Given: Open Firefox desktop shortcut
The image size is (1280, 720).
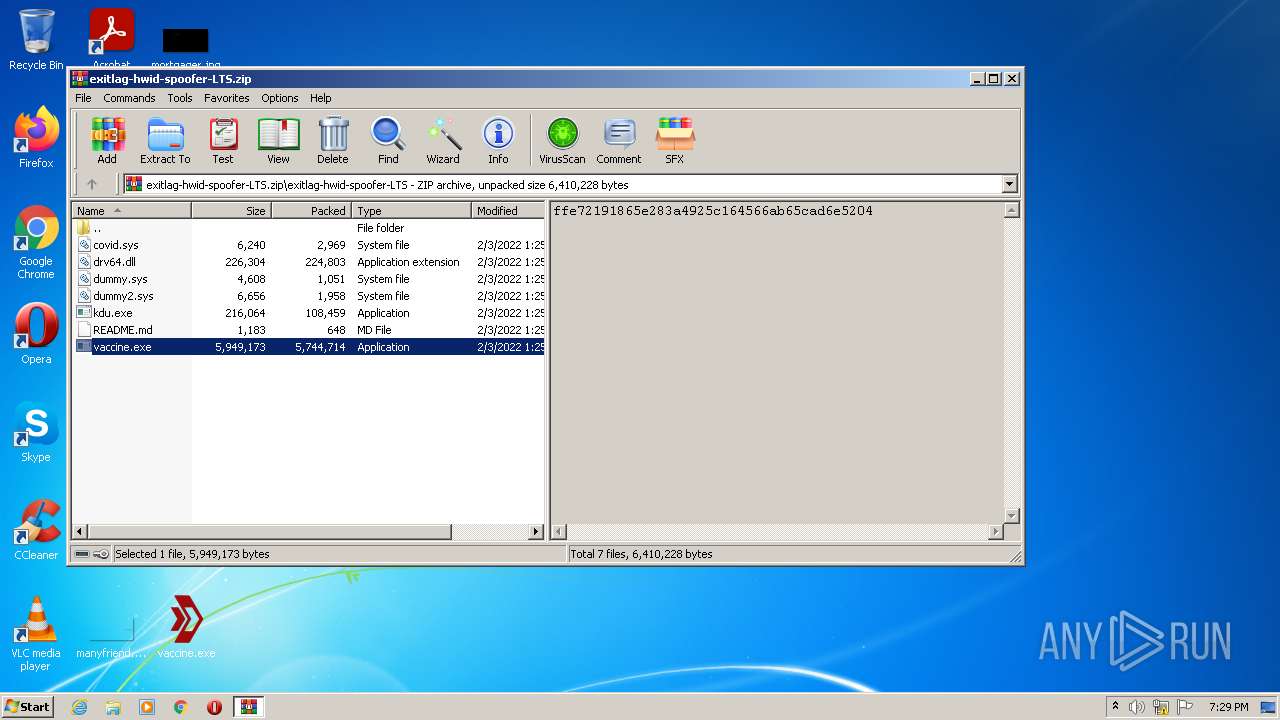Looking at the screenshot, I should (x=36, y=138).
